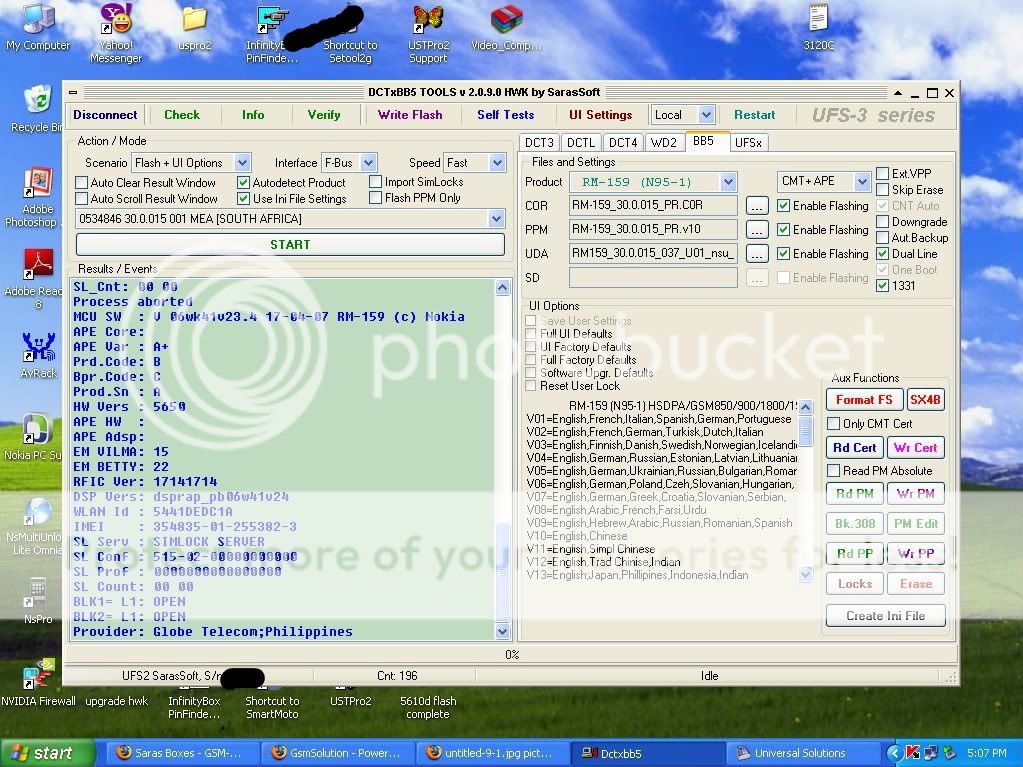Click the PPM file path field
Viewport: 1023px width, 767px height.
(x=653, y=230)
